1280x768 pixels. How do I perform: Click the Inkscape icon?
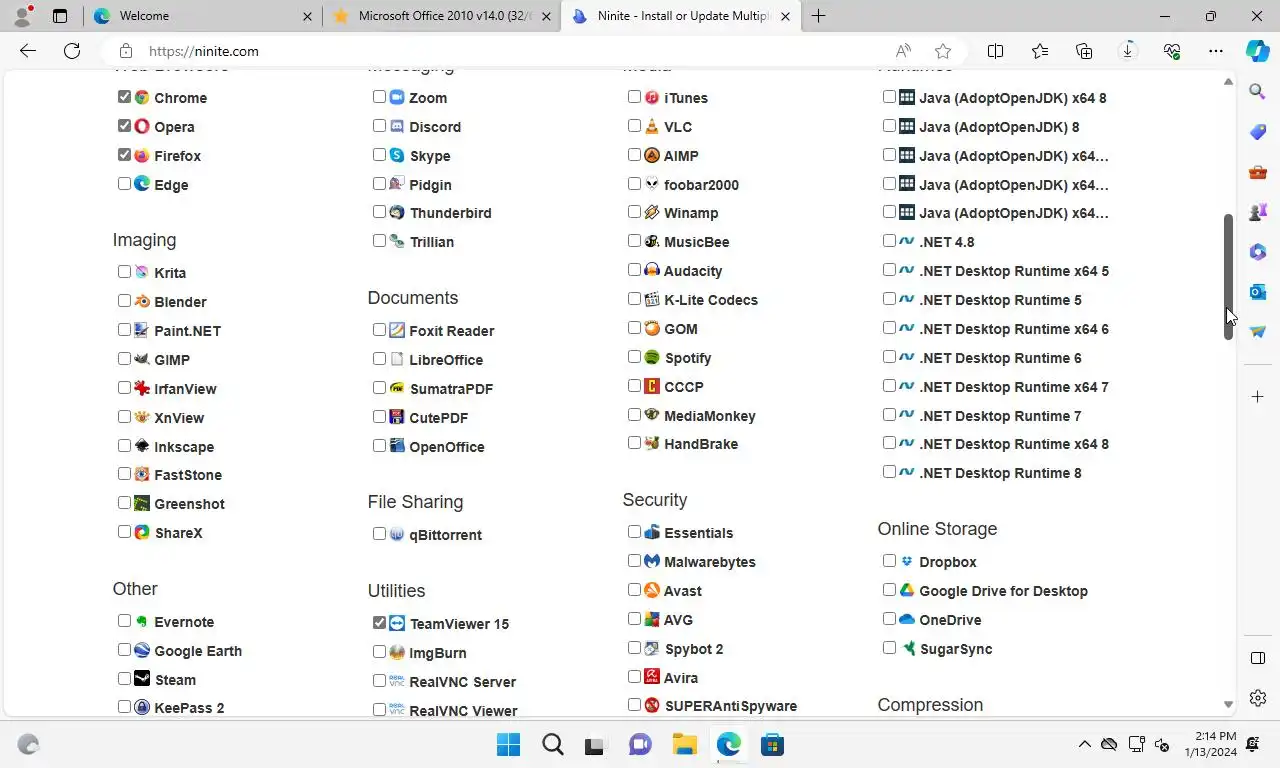pyautogui.click(x=142, y=446)
